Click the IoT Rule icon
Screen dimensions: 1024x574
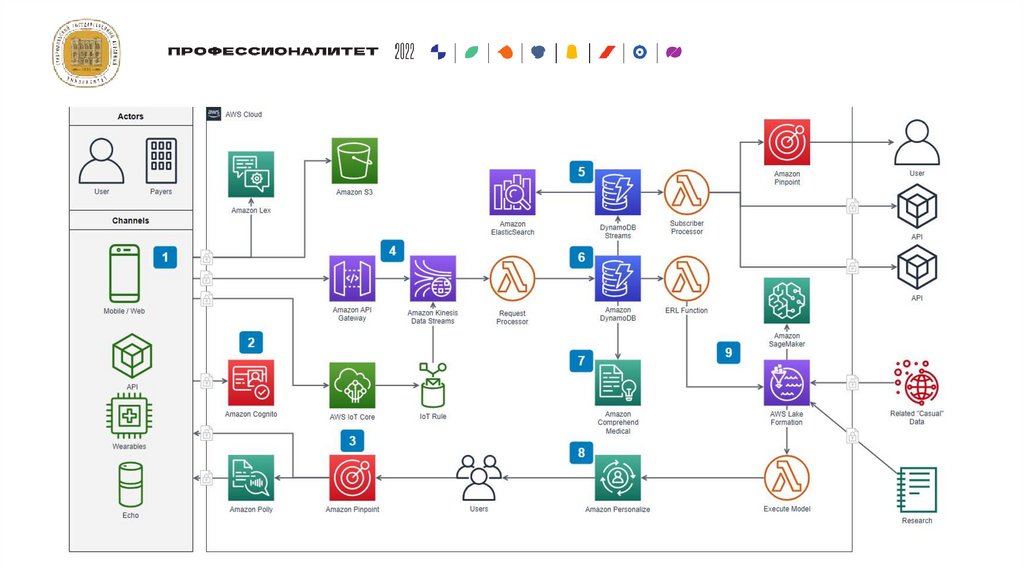433,385
